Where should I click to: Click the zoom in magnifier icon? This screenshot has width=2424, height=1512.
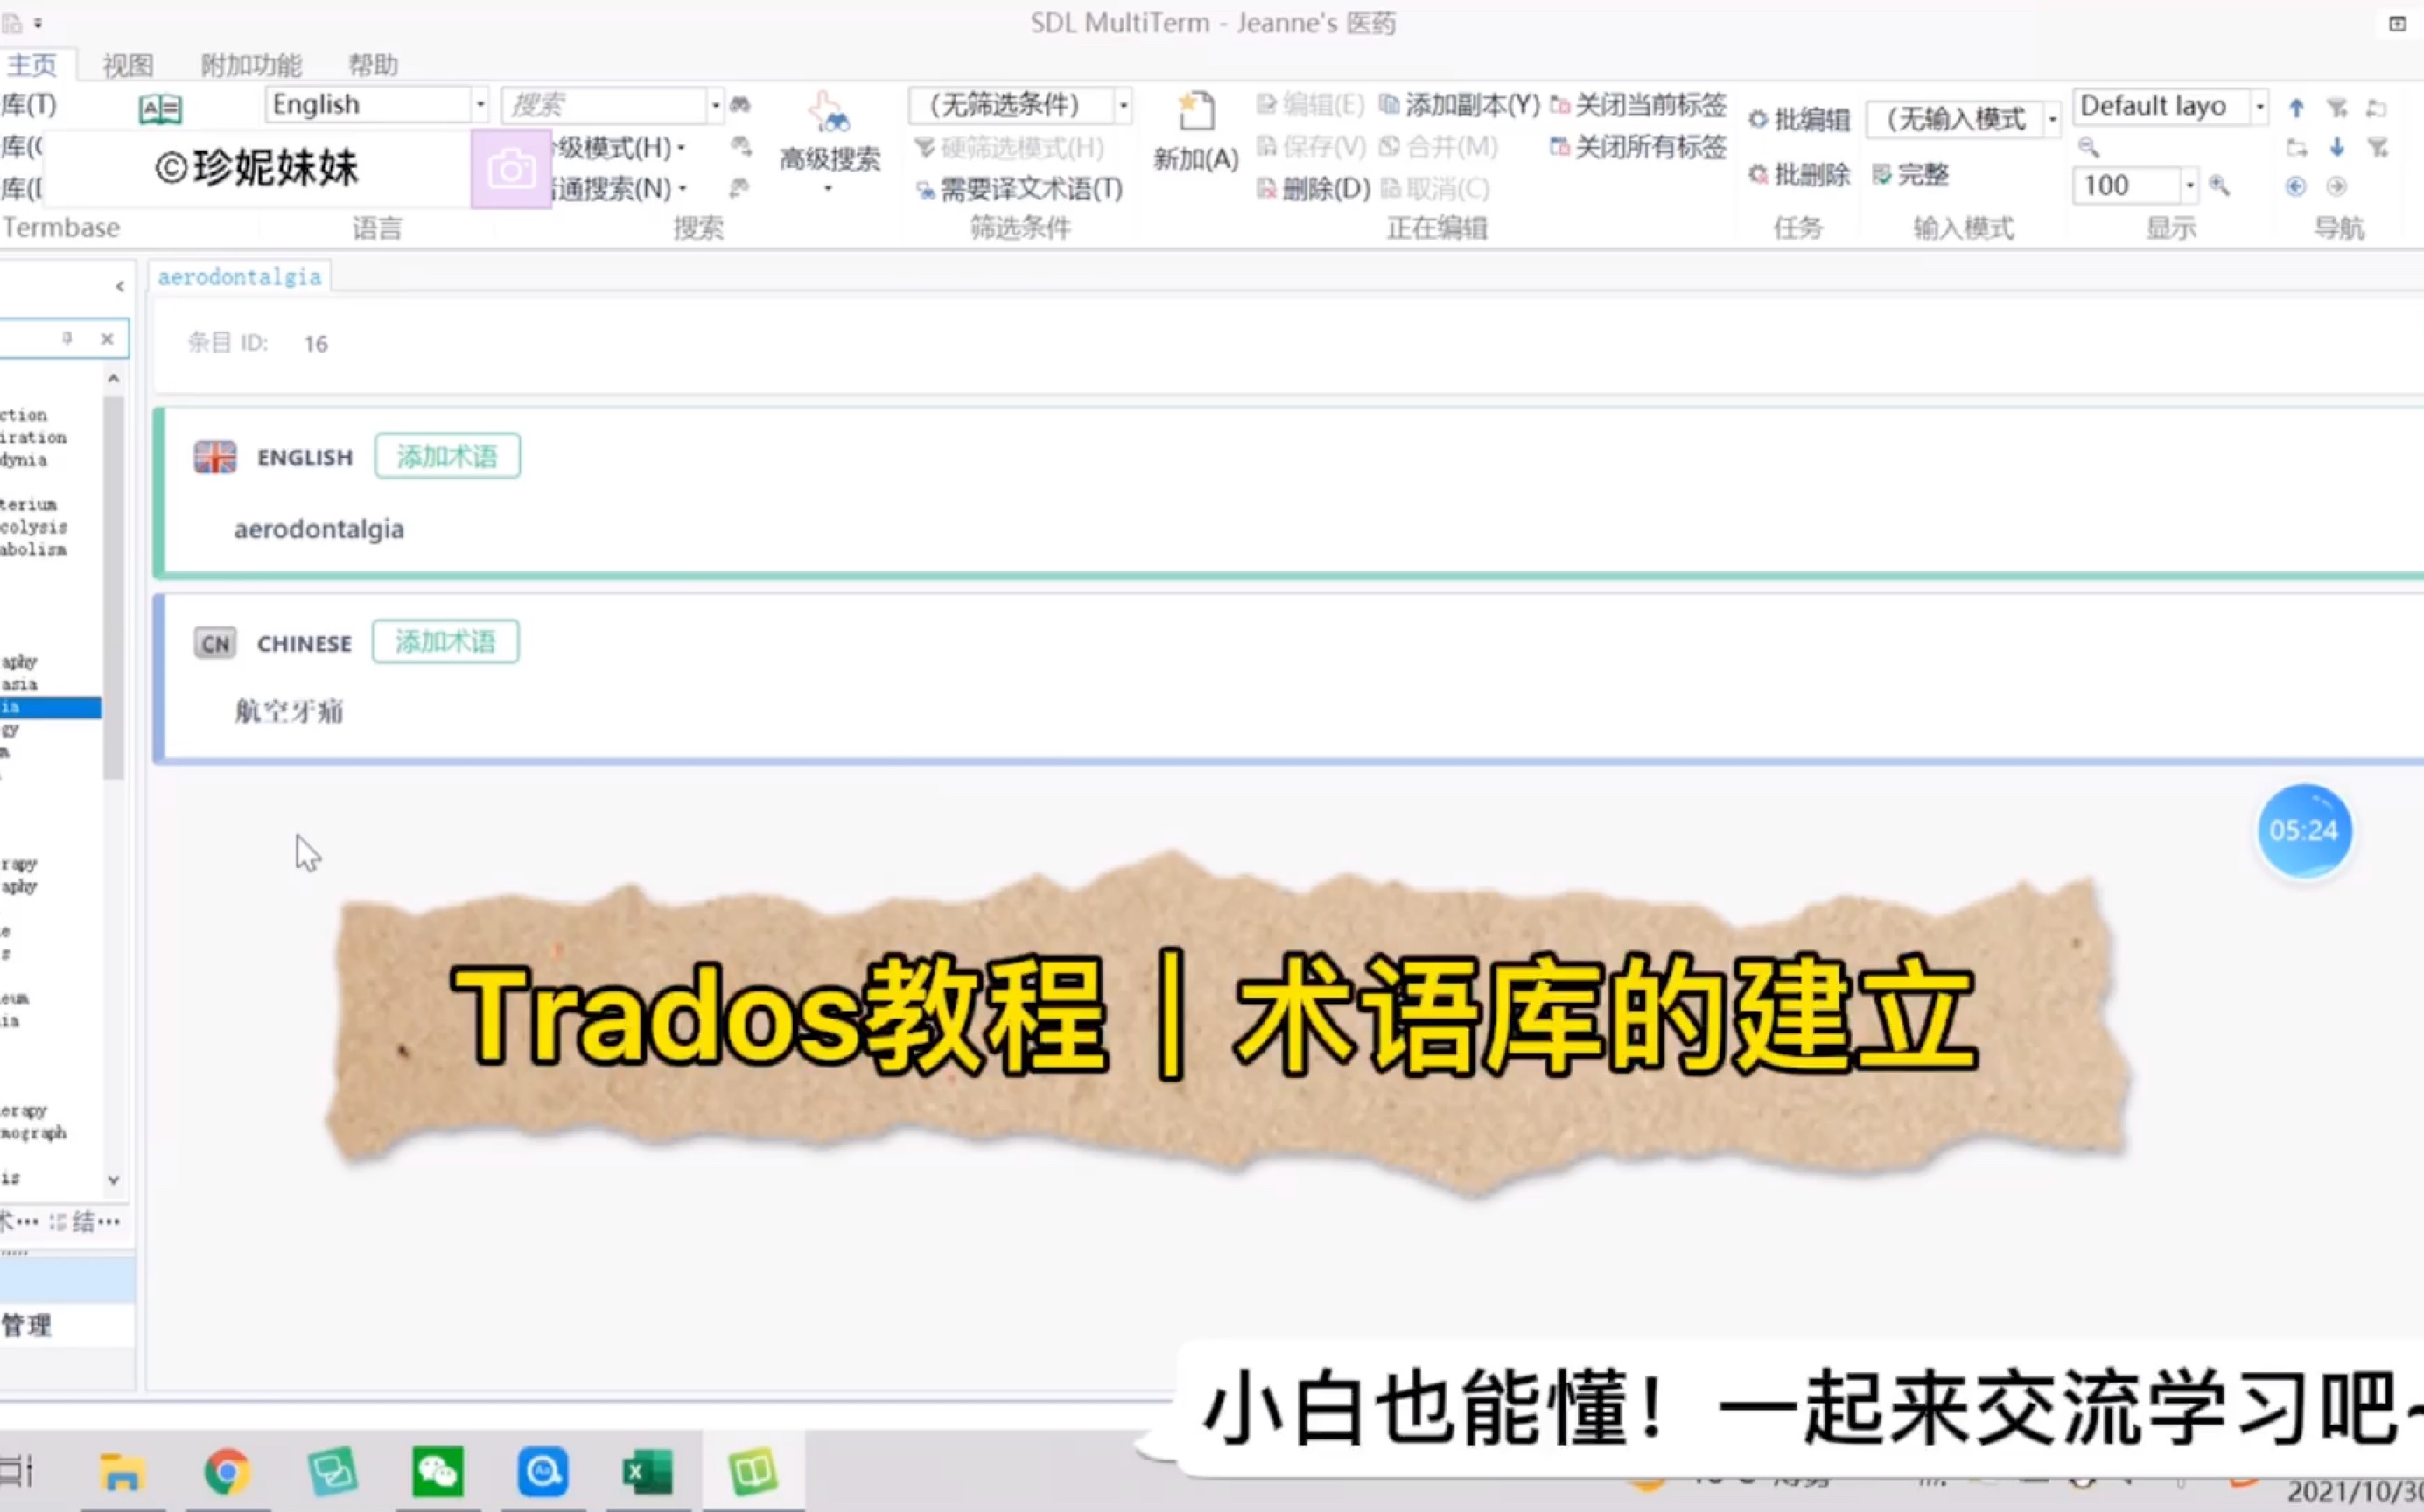[x=2219, y=185]
